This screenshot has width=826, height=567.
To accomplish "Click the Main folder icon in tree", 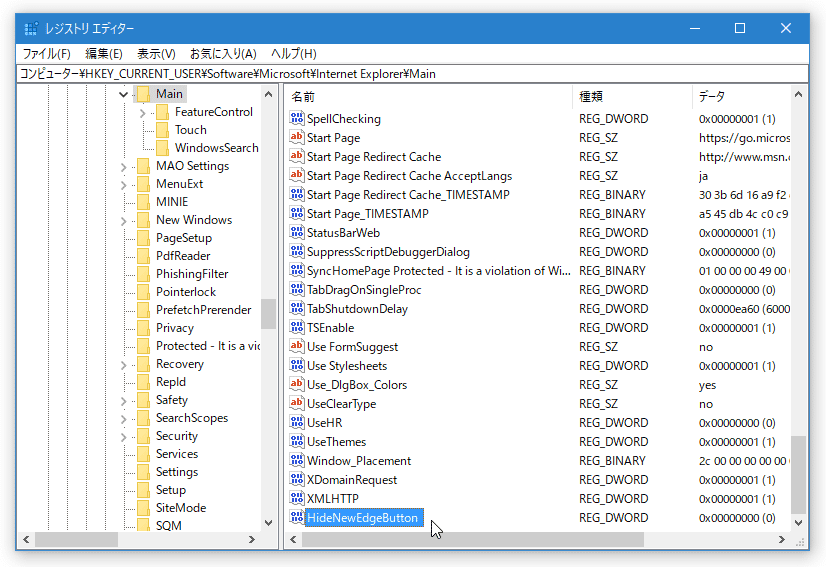I will pos(143,94).
